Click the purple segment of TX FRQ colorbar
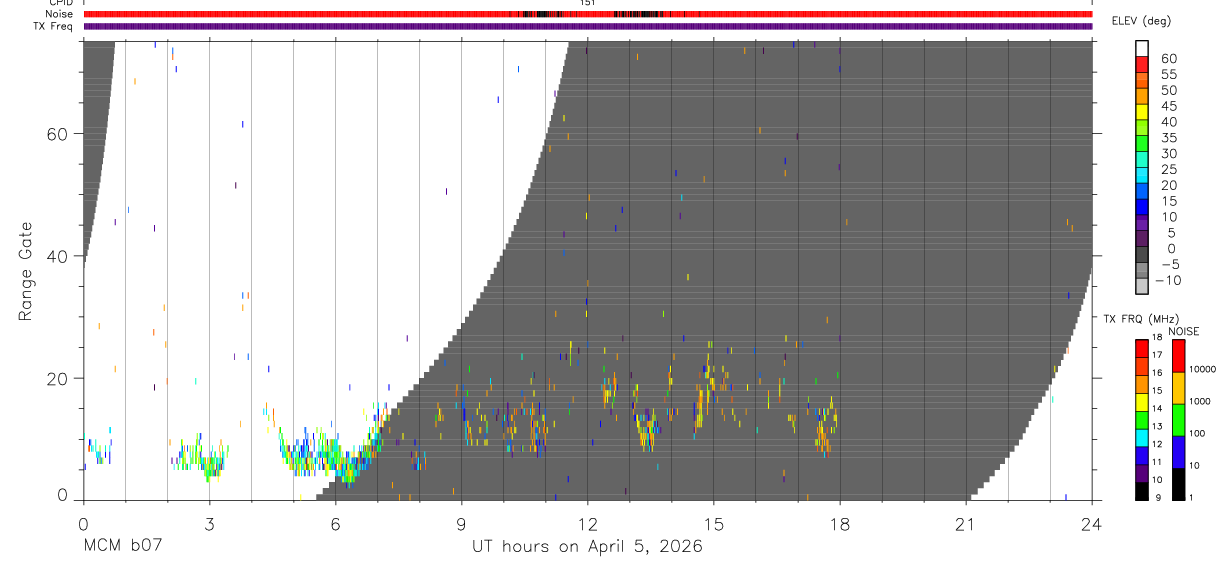 click(x=1142, y=473)
